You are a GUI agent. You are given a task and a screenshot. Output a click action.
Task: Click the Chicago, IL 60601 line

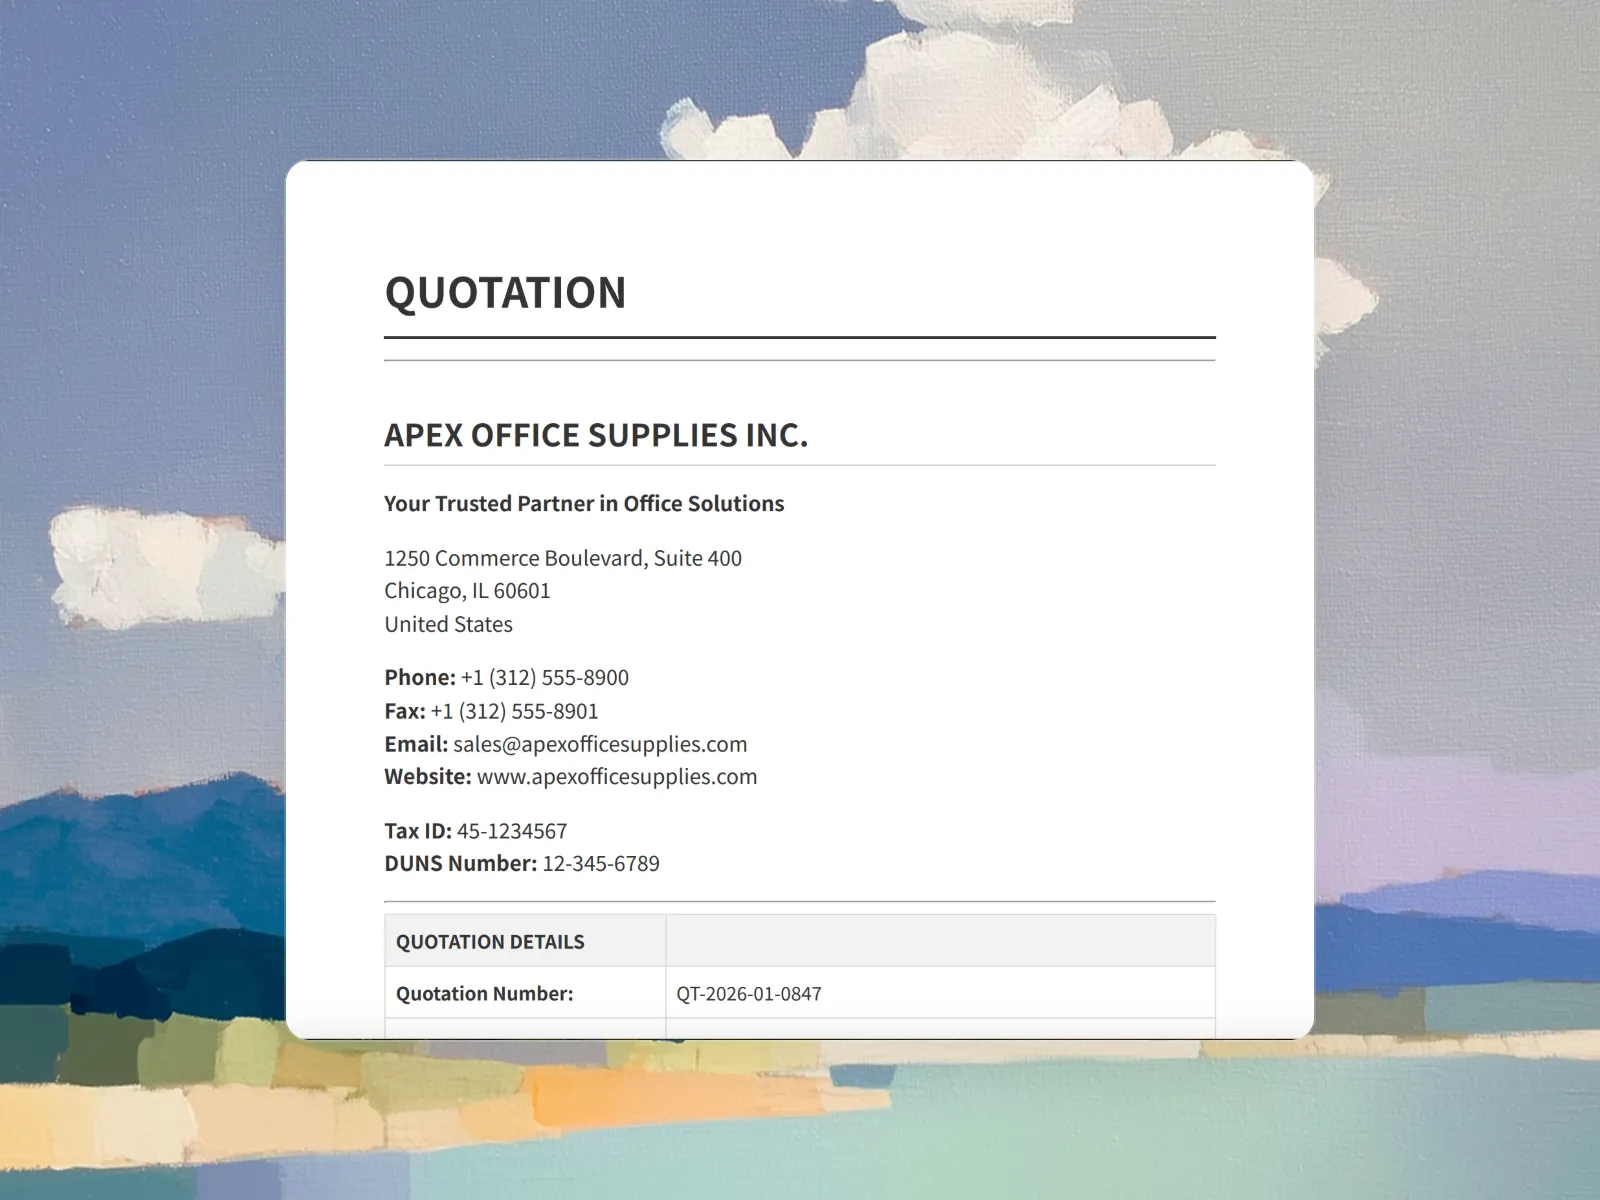467,591
